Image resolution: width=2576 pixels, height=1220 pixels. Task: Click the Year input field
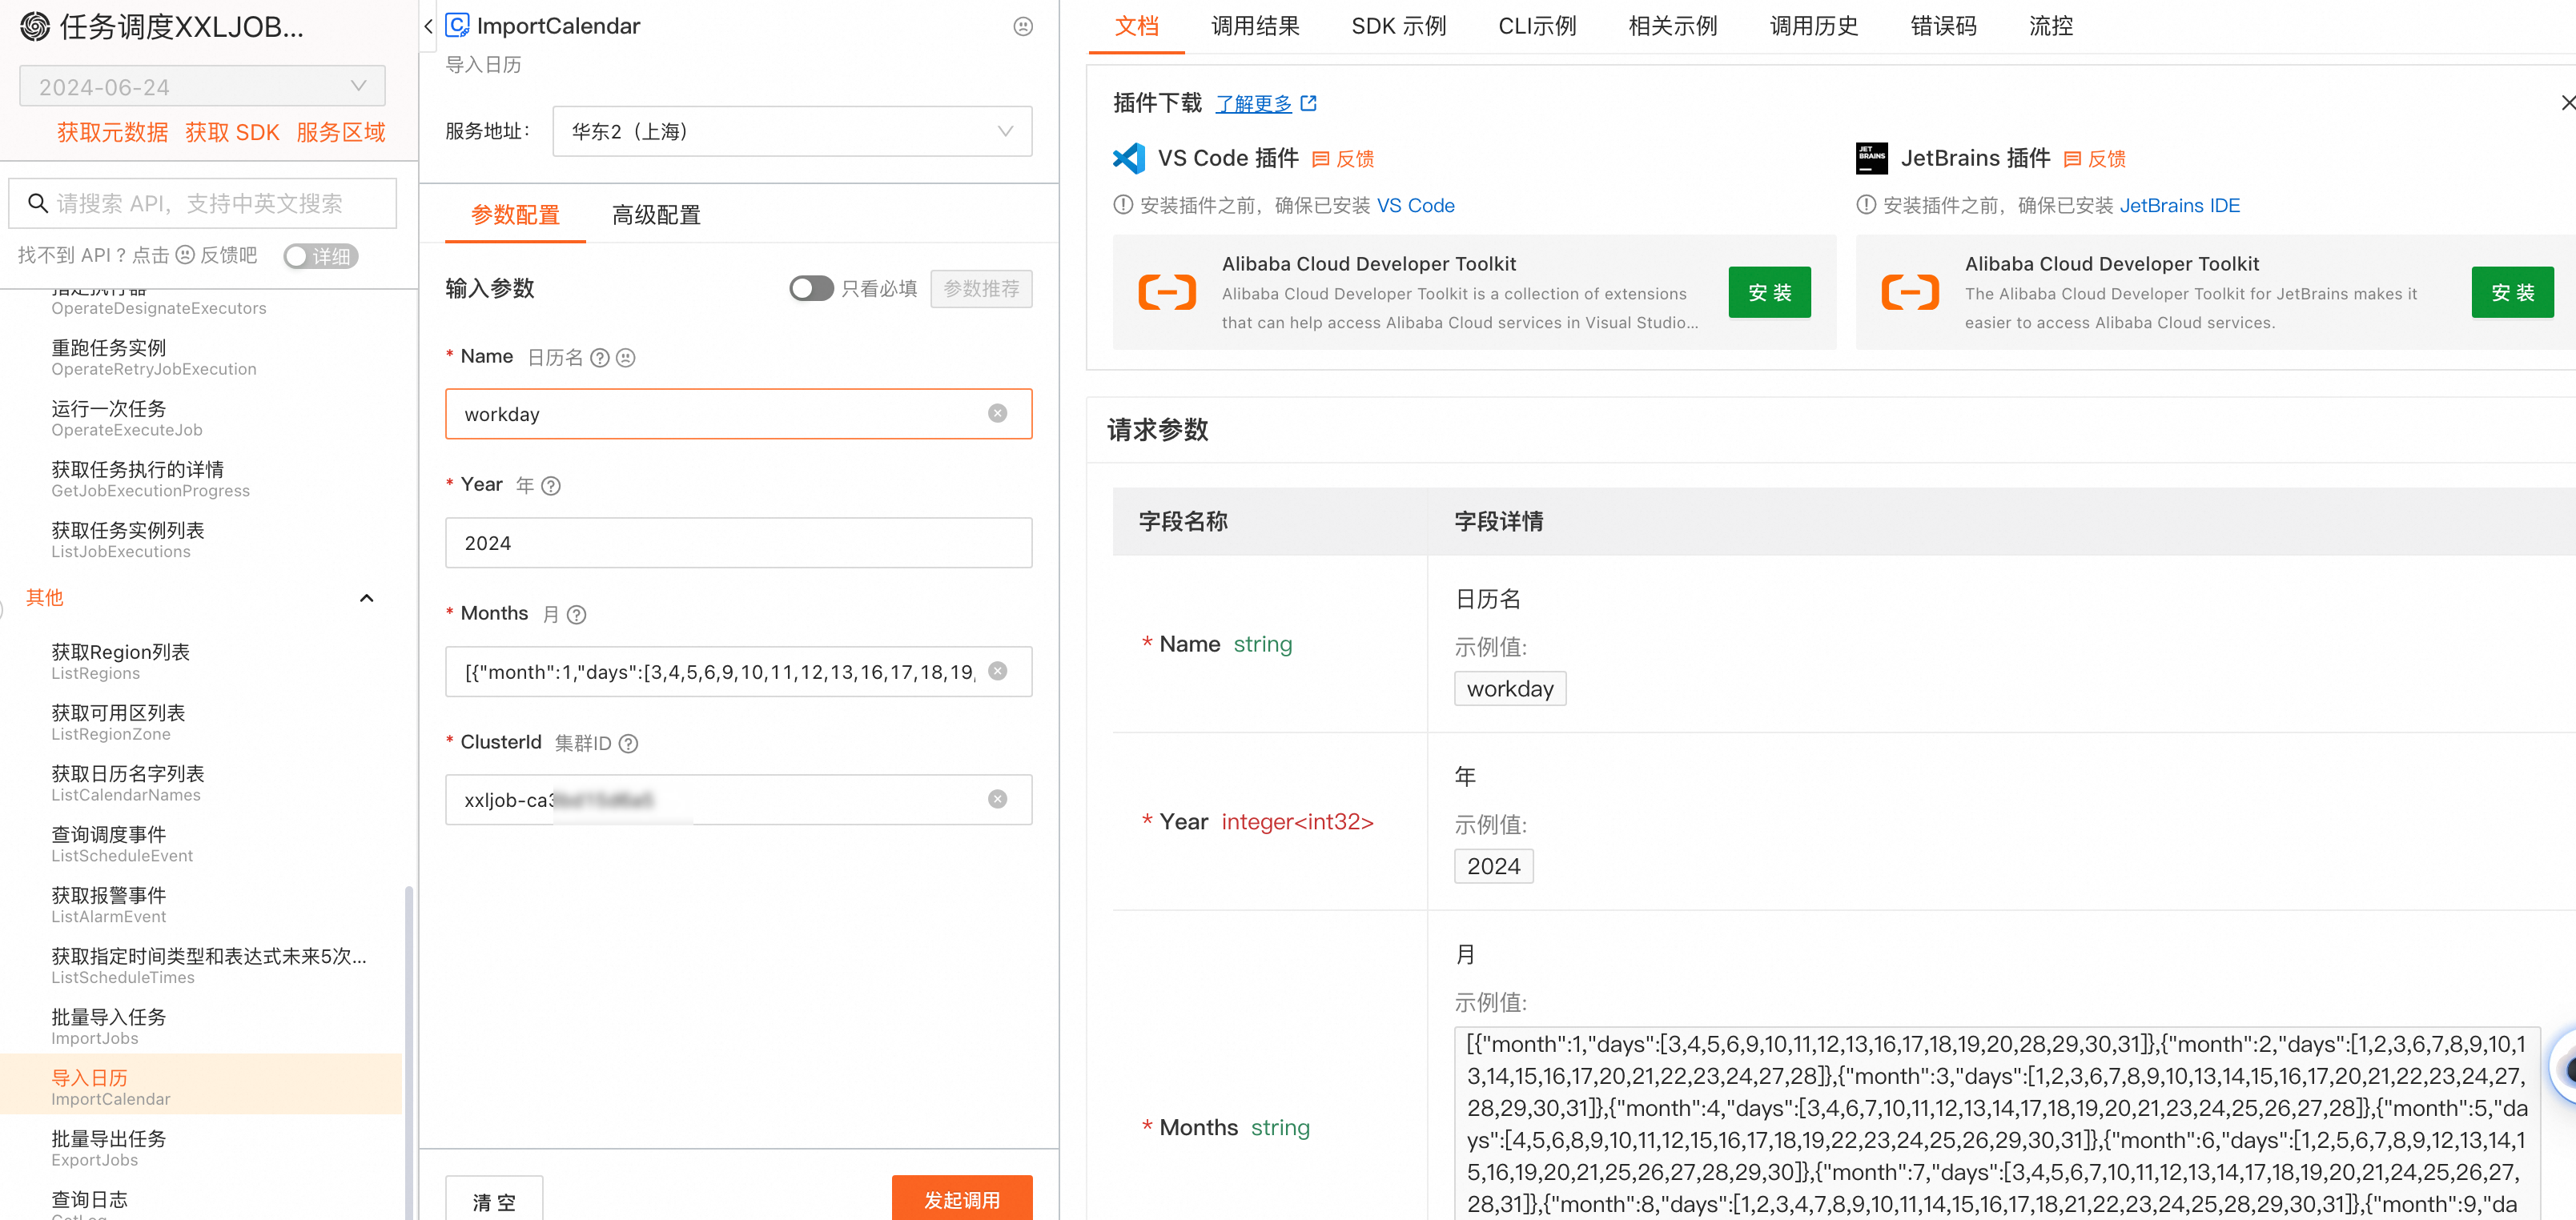[x=738, y=543]
